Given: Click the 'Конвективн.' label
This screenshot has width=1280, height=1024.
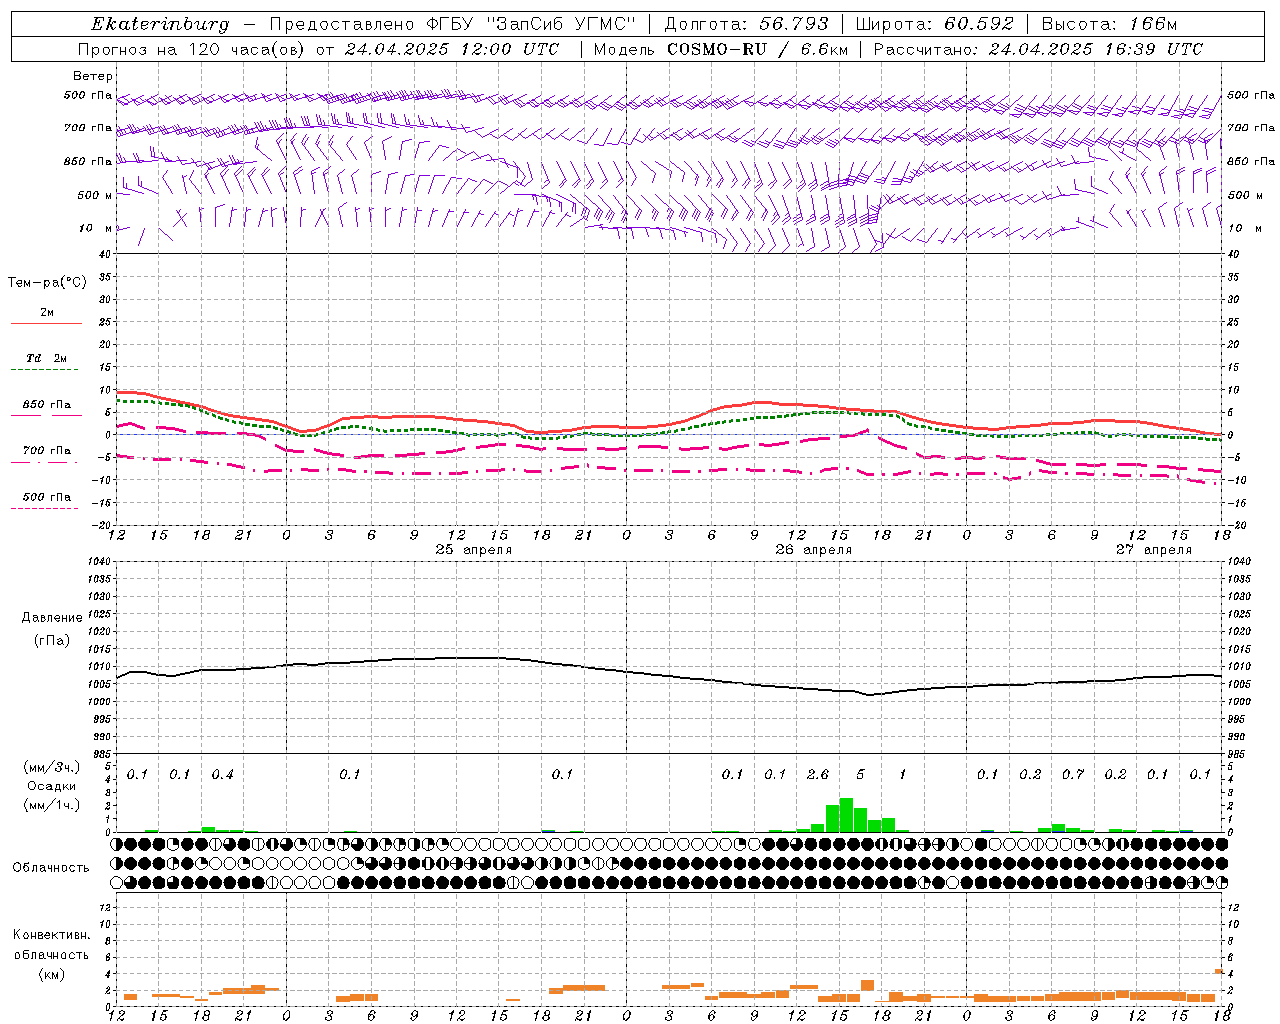Looking at the screenshot, I should tap(51, 935).
